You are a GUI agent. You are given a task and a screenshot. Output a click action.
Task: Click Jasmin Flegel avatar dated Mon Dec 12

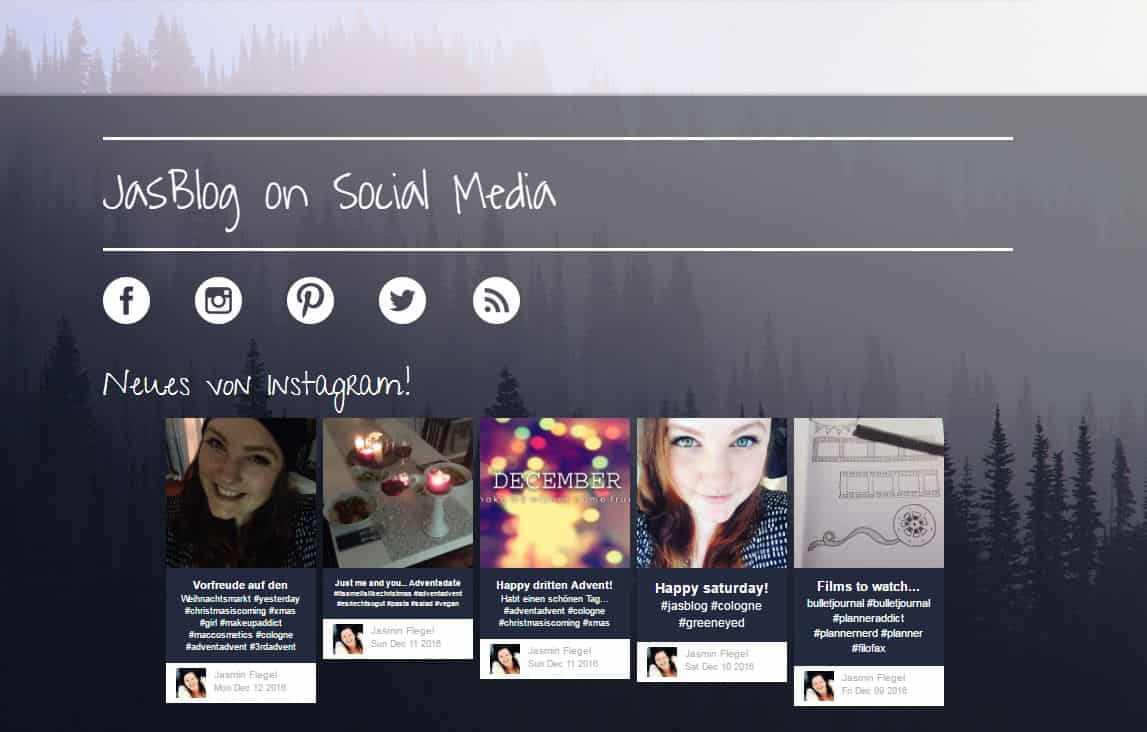click(x=191, y=683)
